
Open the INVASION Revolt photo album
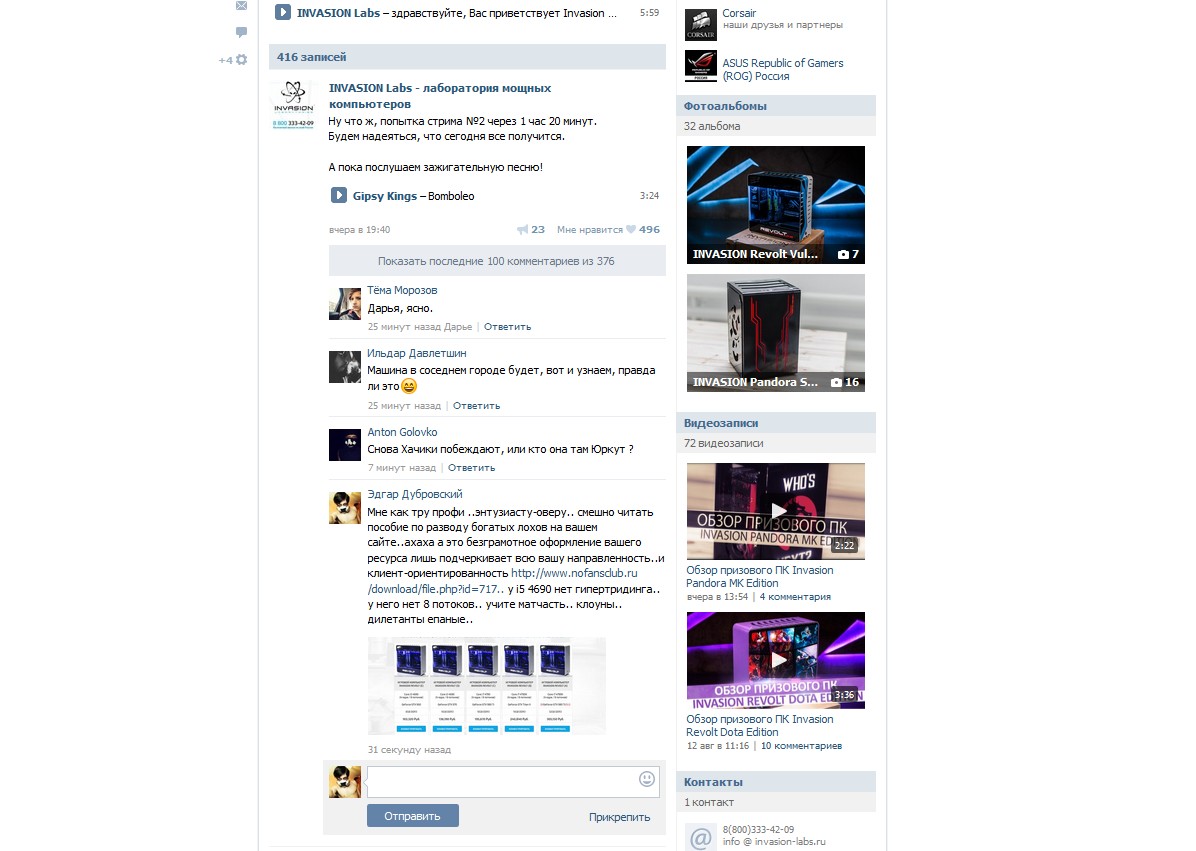click(x=776, y=205)
